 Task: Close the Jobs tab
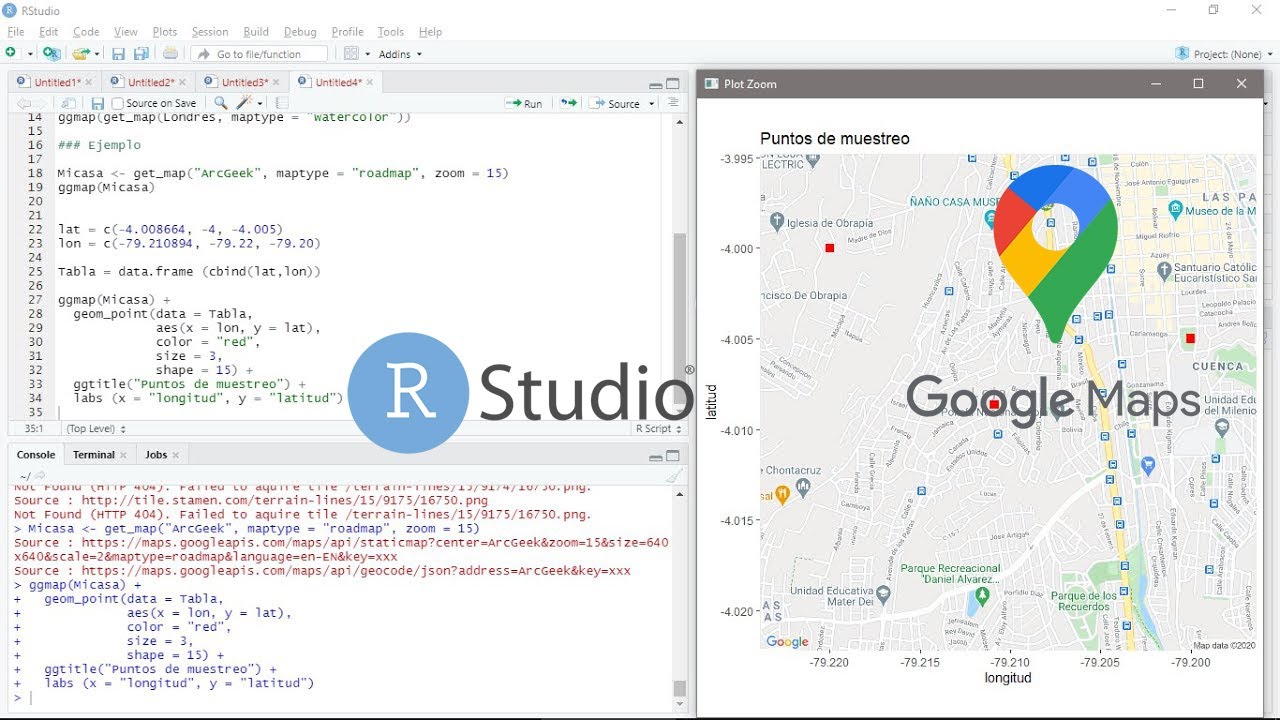point(176,455)
